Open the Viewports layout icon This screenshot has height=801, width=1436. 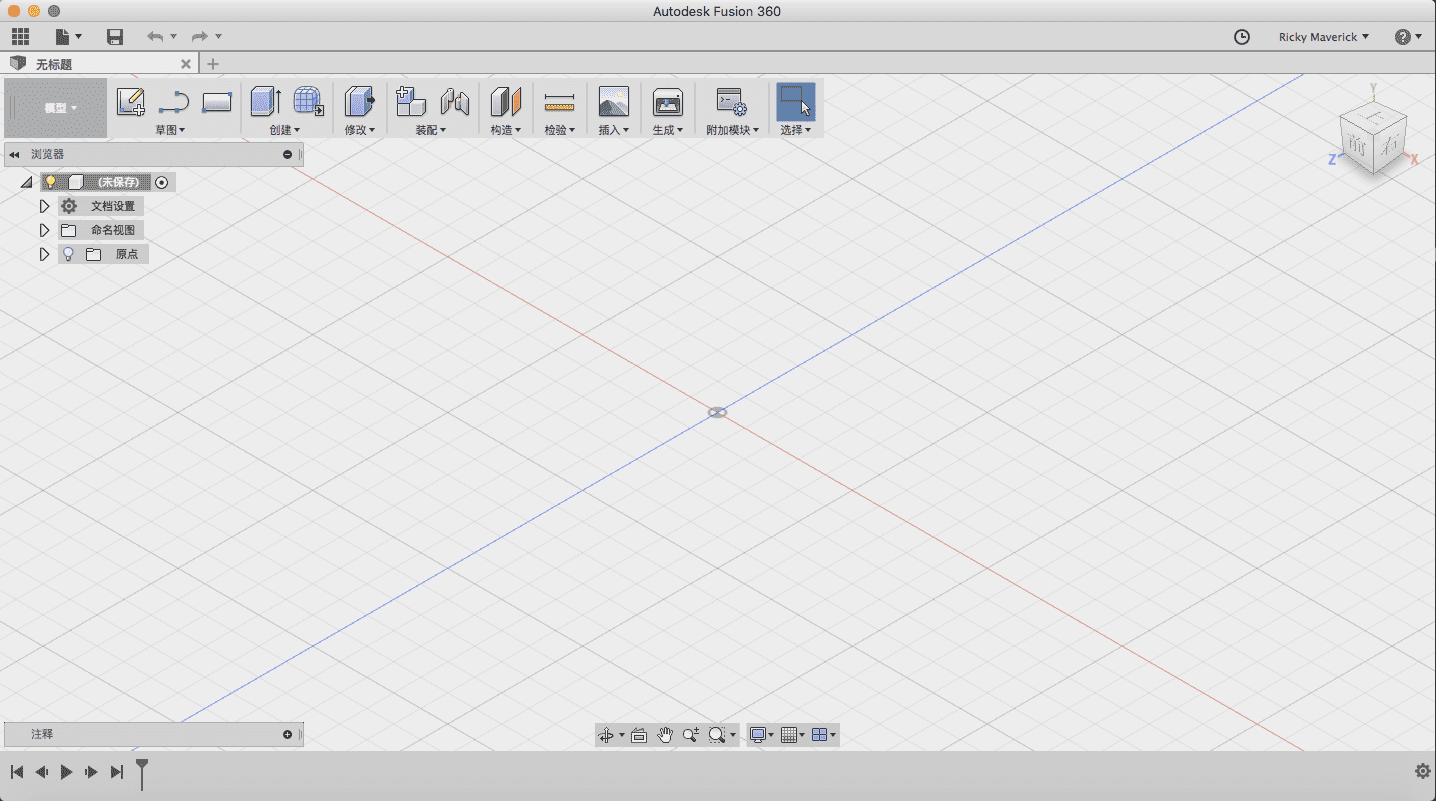[x=820, y=735]
